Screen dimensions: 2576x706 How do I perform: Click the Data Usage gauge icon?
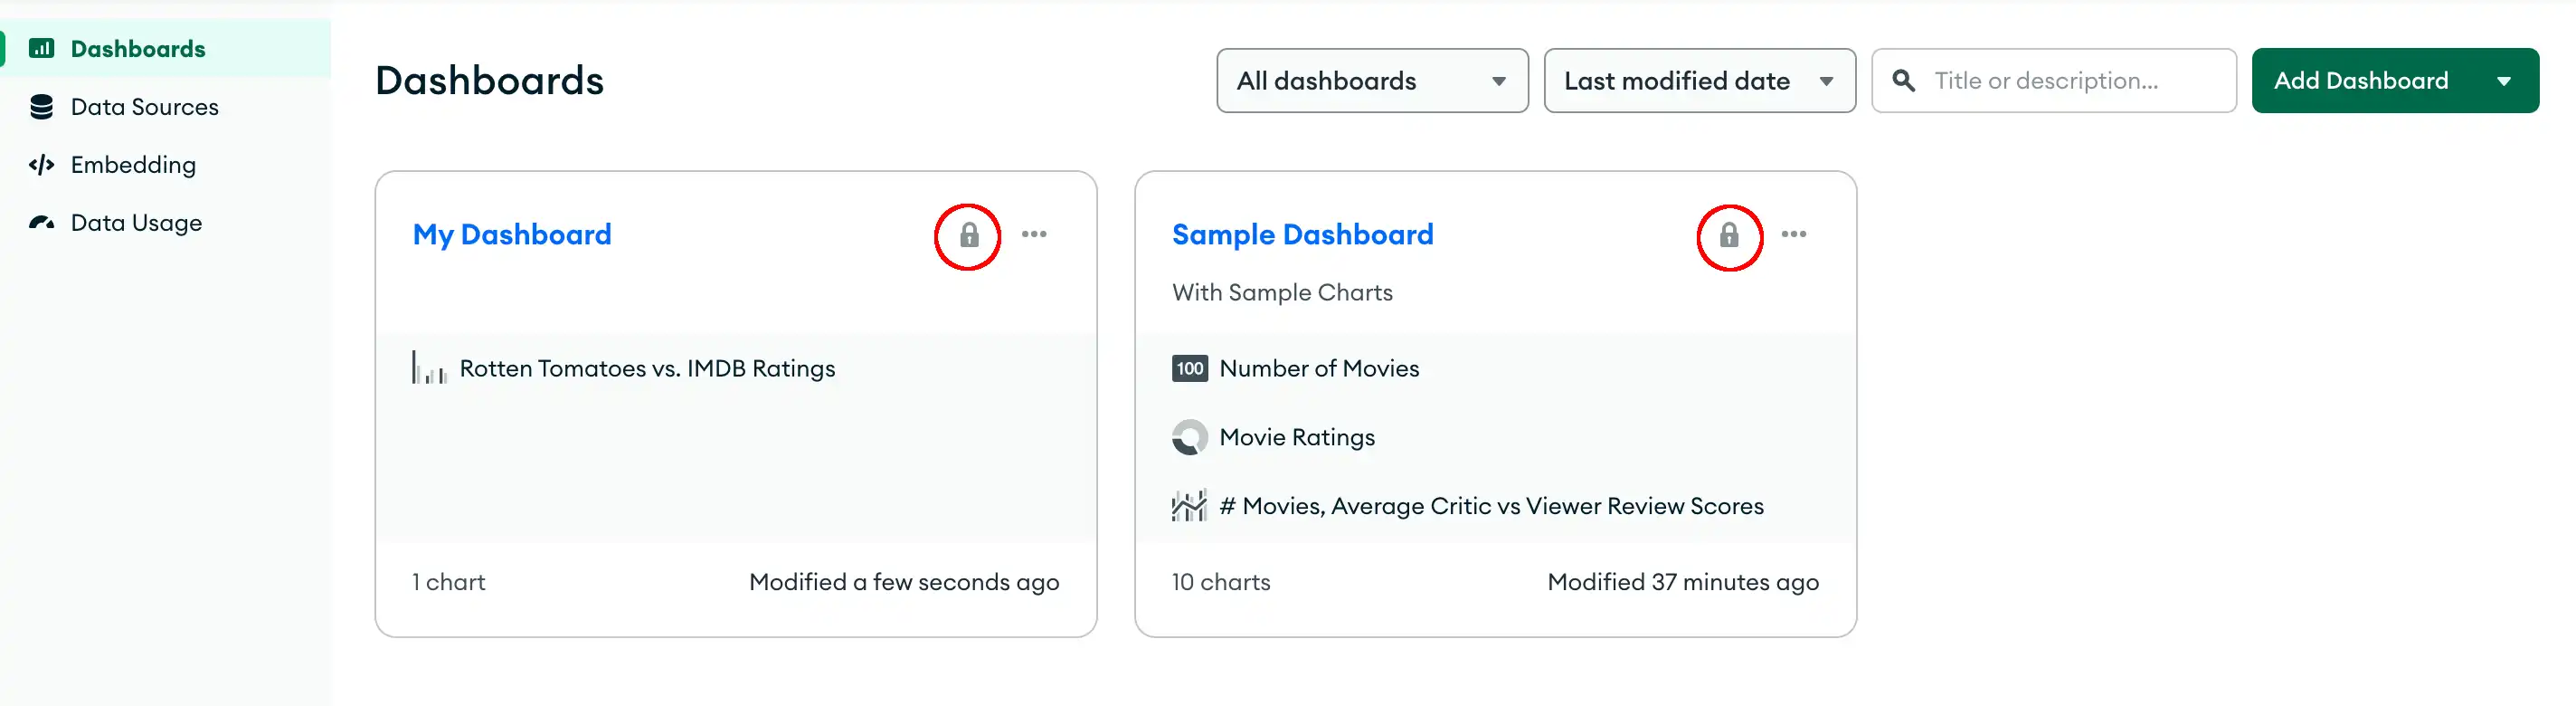[x=41, y=222]
